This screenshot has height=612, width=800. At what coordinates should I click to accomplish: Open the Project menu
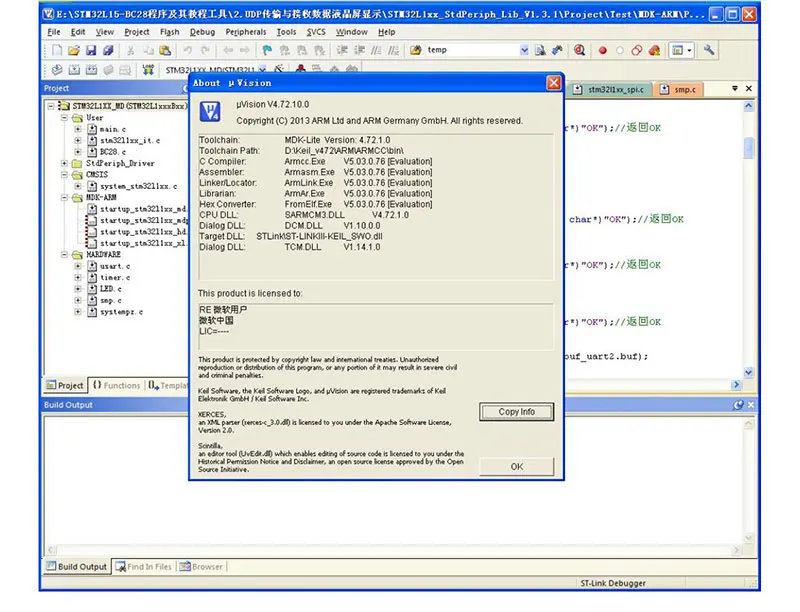(x=137, y=32)
